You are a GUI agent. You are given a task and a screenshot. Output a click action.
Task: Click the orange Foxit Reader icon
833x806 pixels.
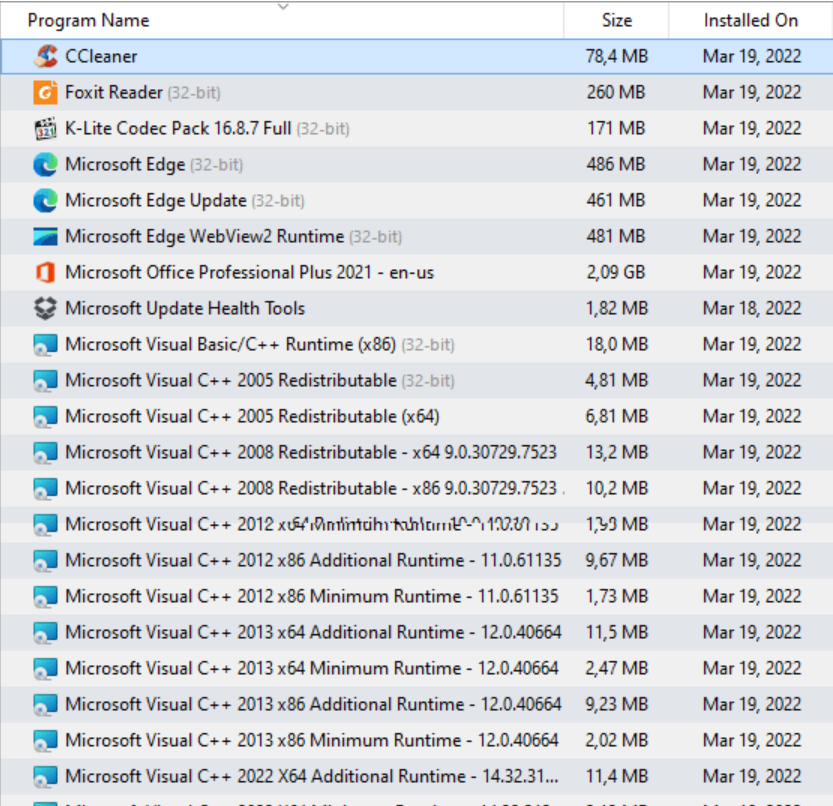tap(45, 92)
